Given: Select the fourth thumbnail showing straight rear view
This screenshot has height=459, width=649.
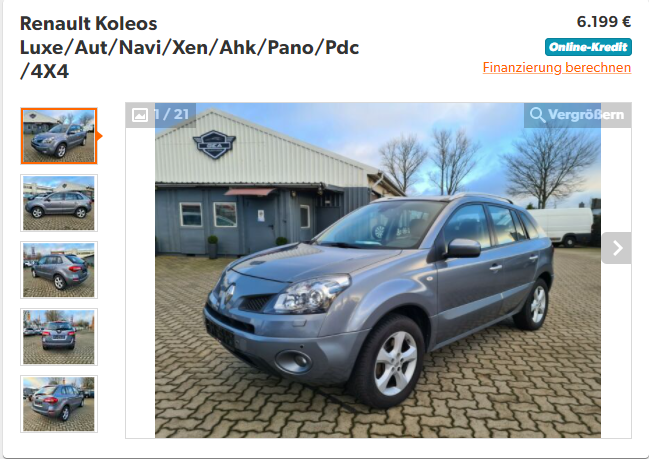Looking at the screenshot, I should 59,337.
